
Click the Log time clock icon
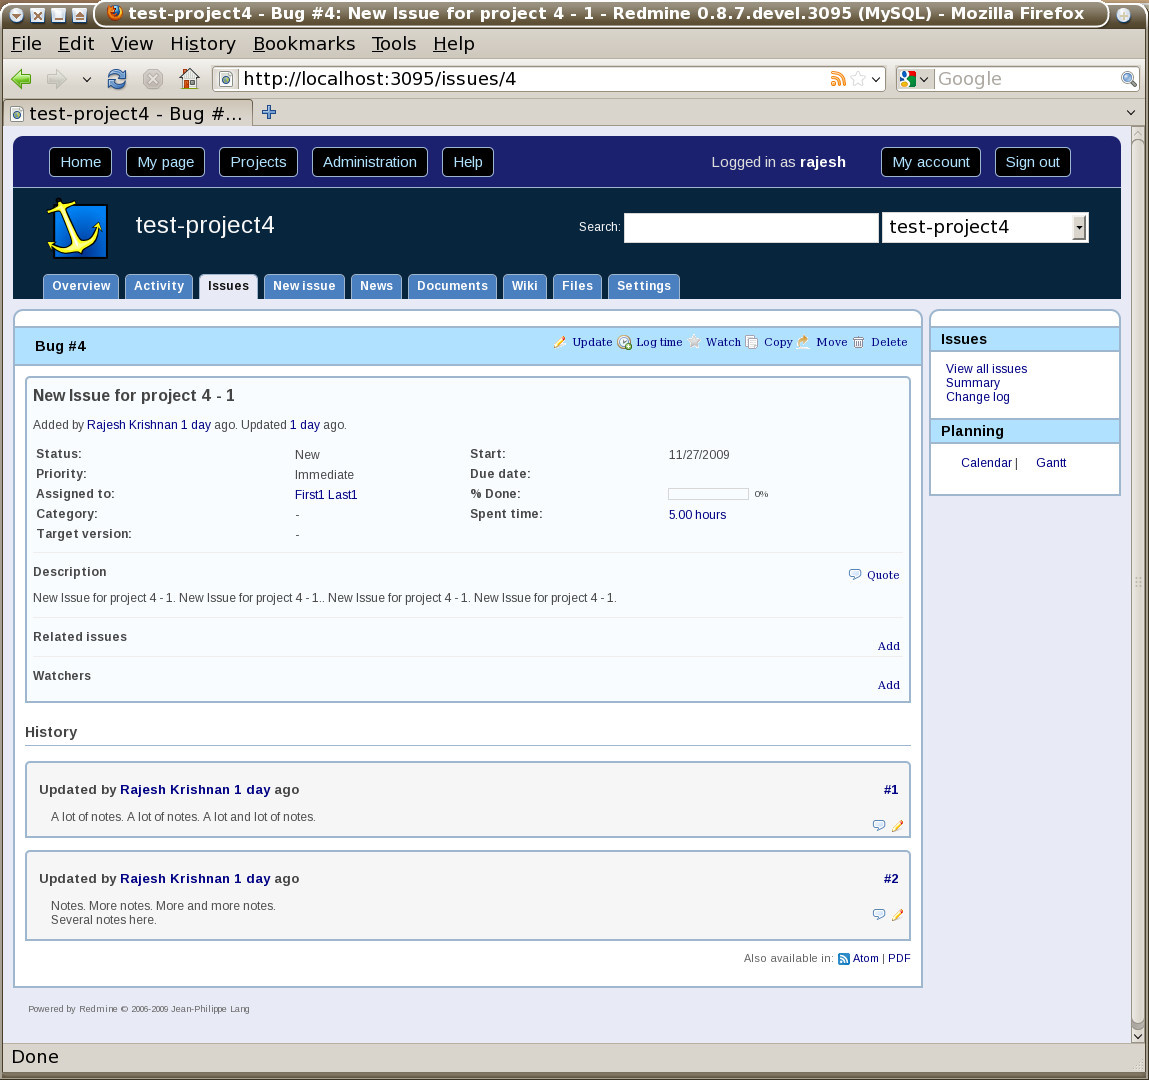point(624,342)
